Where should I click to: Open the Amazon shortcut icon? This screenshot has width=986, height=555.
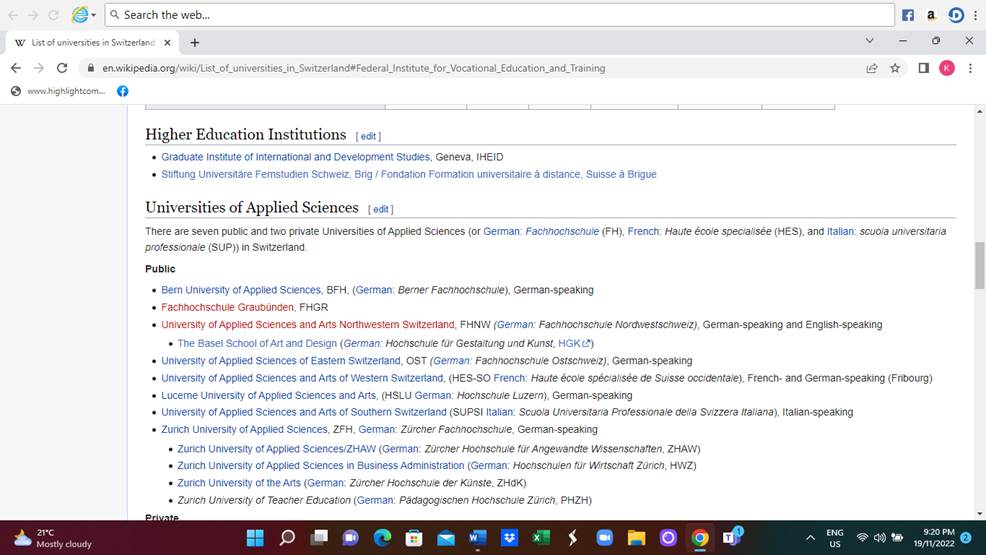pos(931,15)
